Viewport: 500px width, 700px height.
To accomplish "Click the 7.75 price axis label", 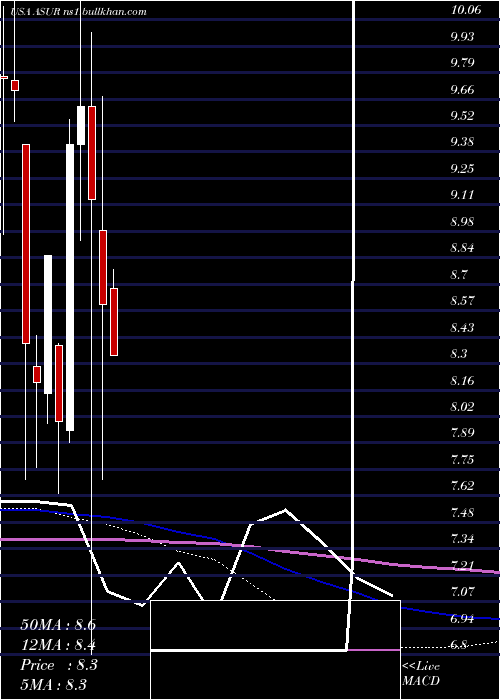I will tap(462, 459).
